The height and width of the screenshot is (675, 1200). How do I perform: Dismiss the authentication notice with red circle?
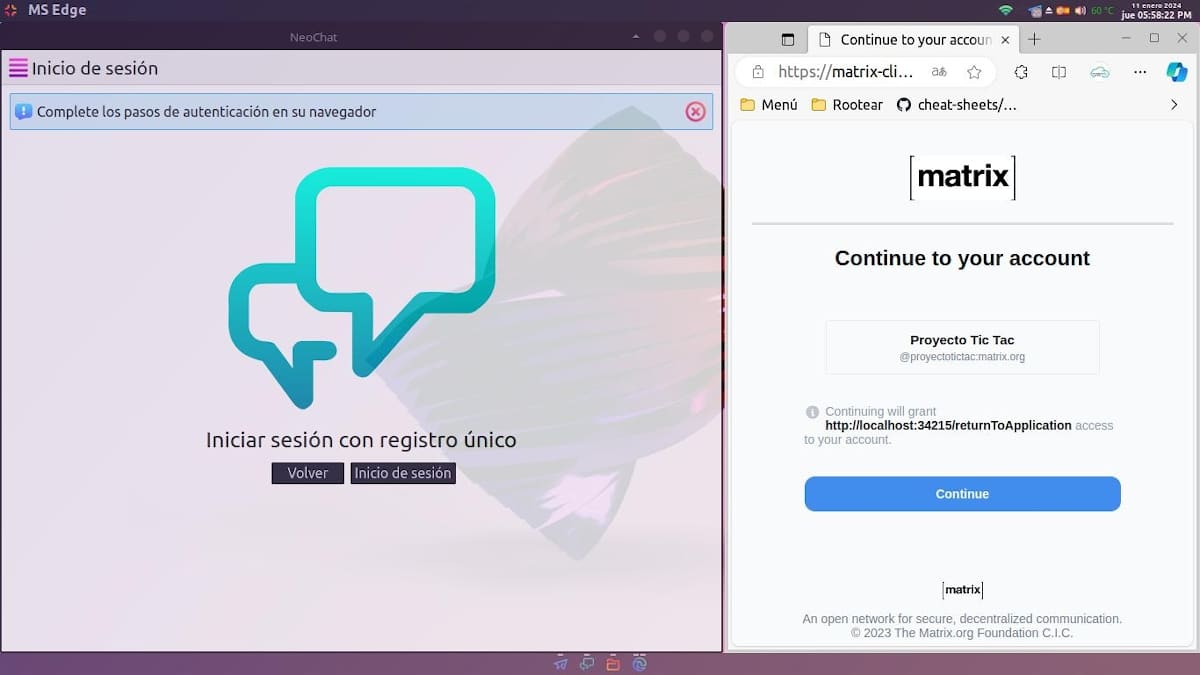click(696, 111)
